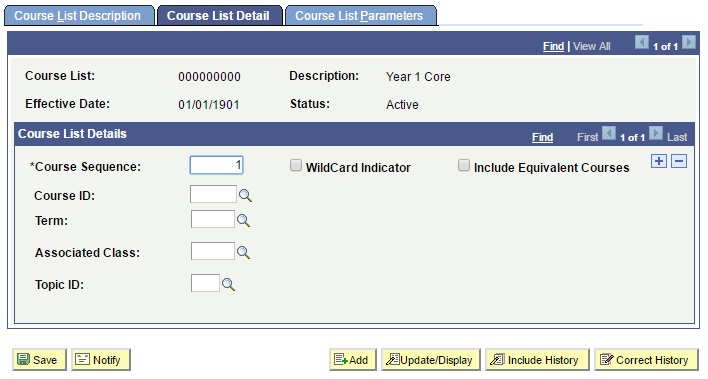The image size is (708, 379).
Task: Click View All in top header
Action: (x=592, y=46)
